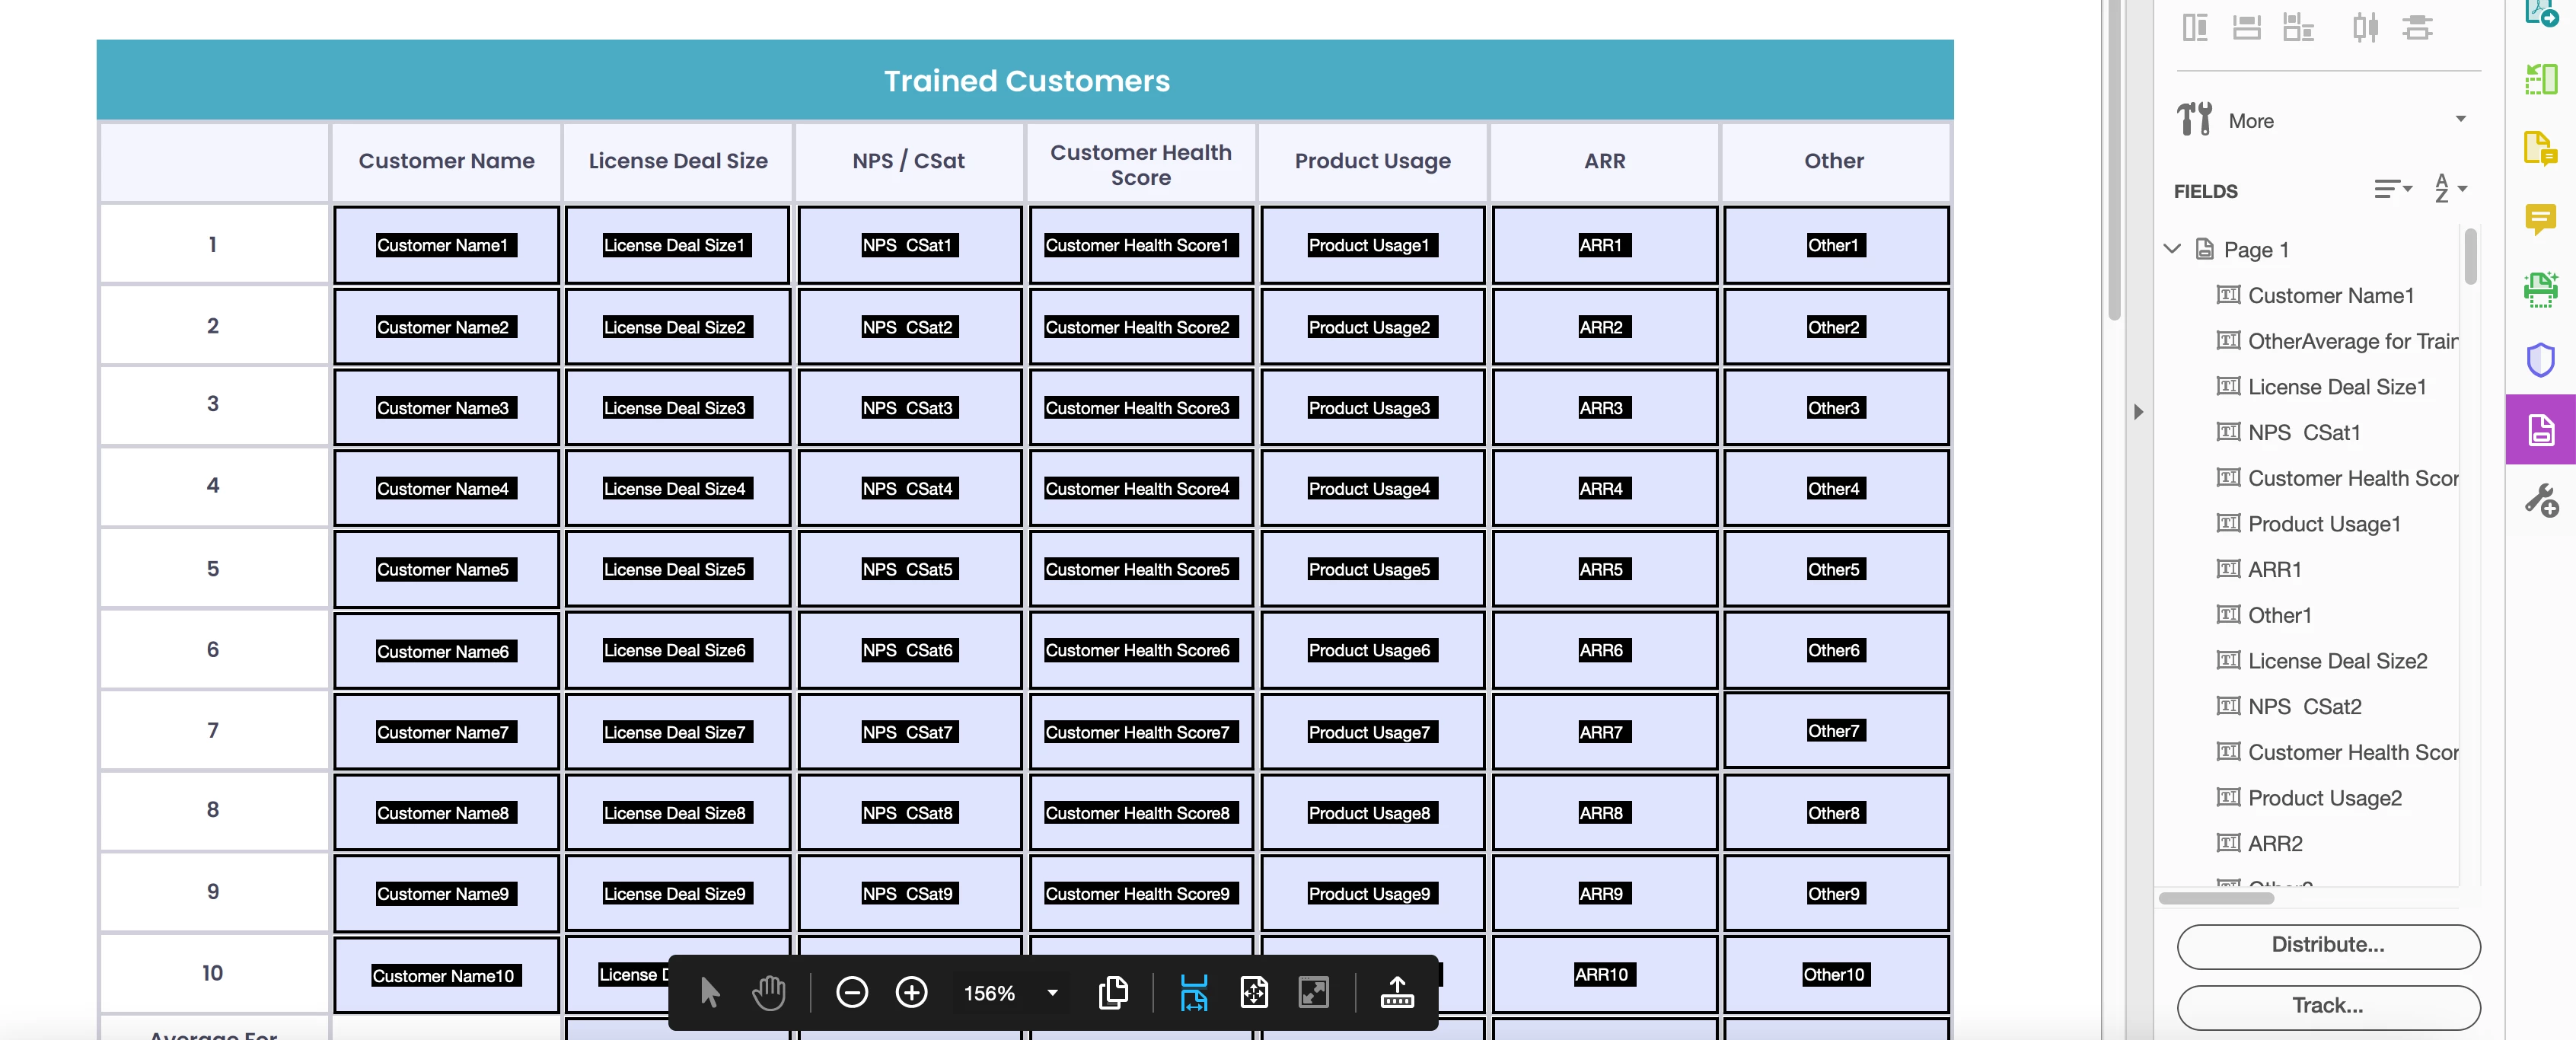Toggle fit-to-width scrolling mode

pyautogui.click(x=1193, y=993)
